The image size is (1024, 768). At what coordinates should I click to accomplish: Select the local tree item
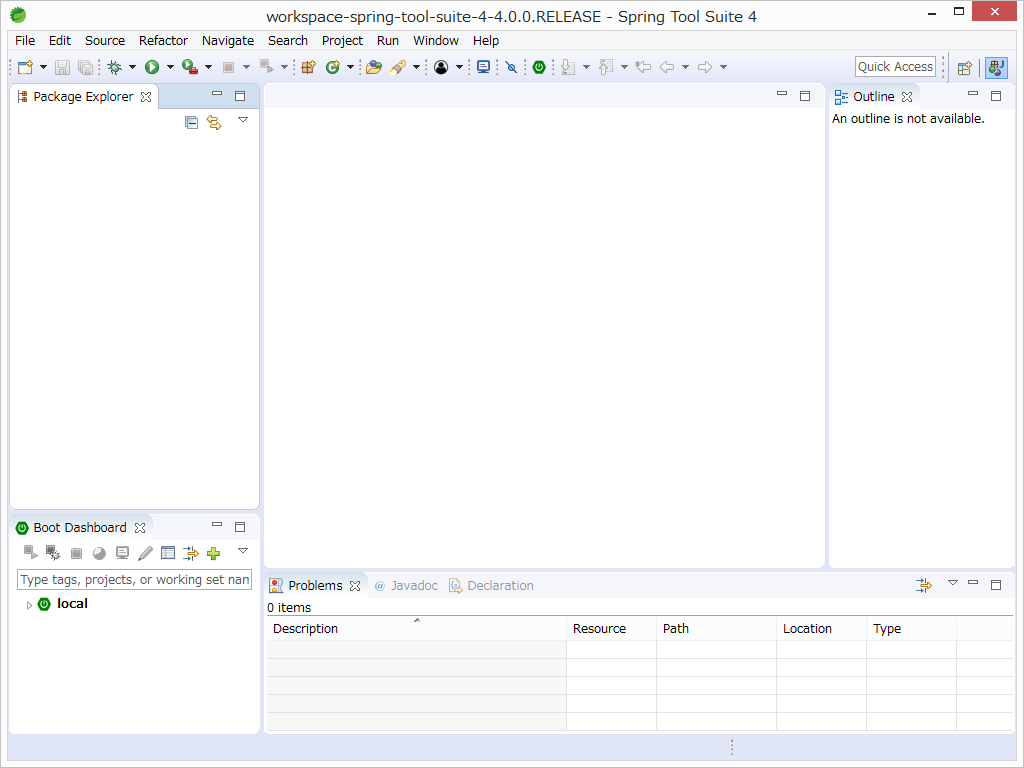pos(72,604)
